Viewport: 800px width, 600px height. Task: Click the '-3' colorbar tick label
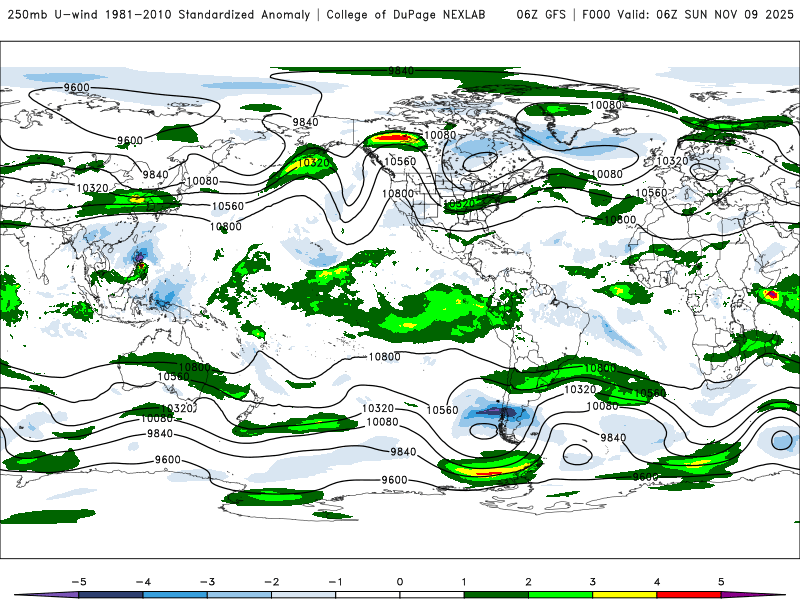coord(207,582)
